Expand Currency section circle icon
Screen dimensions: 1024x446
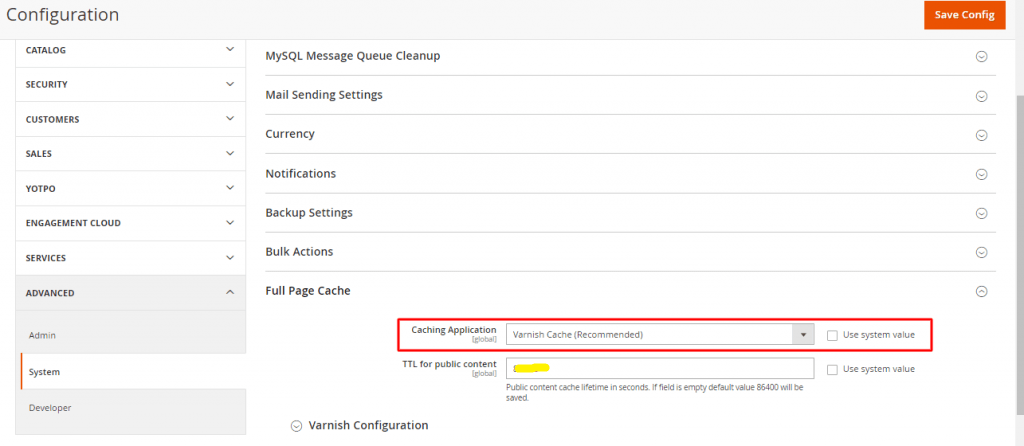pos(981,135)
